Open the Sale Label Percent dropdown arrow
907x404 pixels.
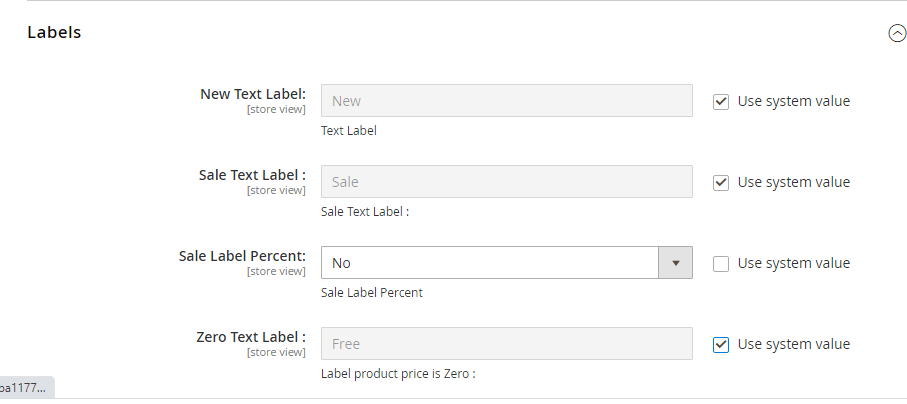[675, 263]
